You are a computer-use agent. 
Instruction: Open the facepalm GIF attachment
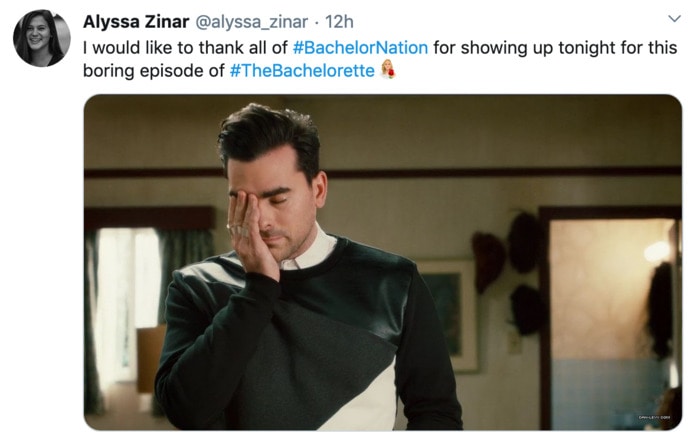pos(383,262)
